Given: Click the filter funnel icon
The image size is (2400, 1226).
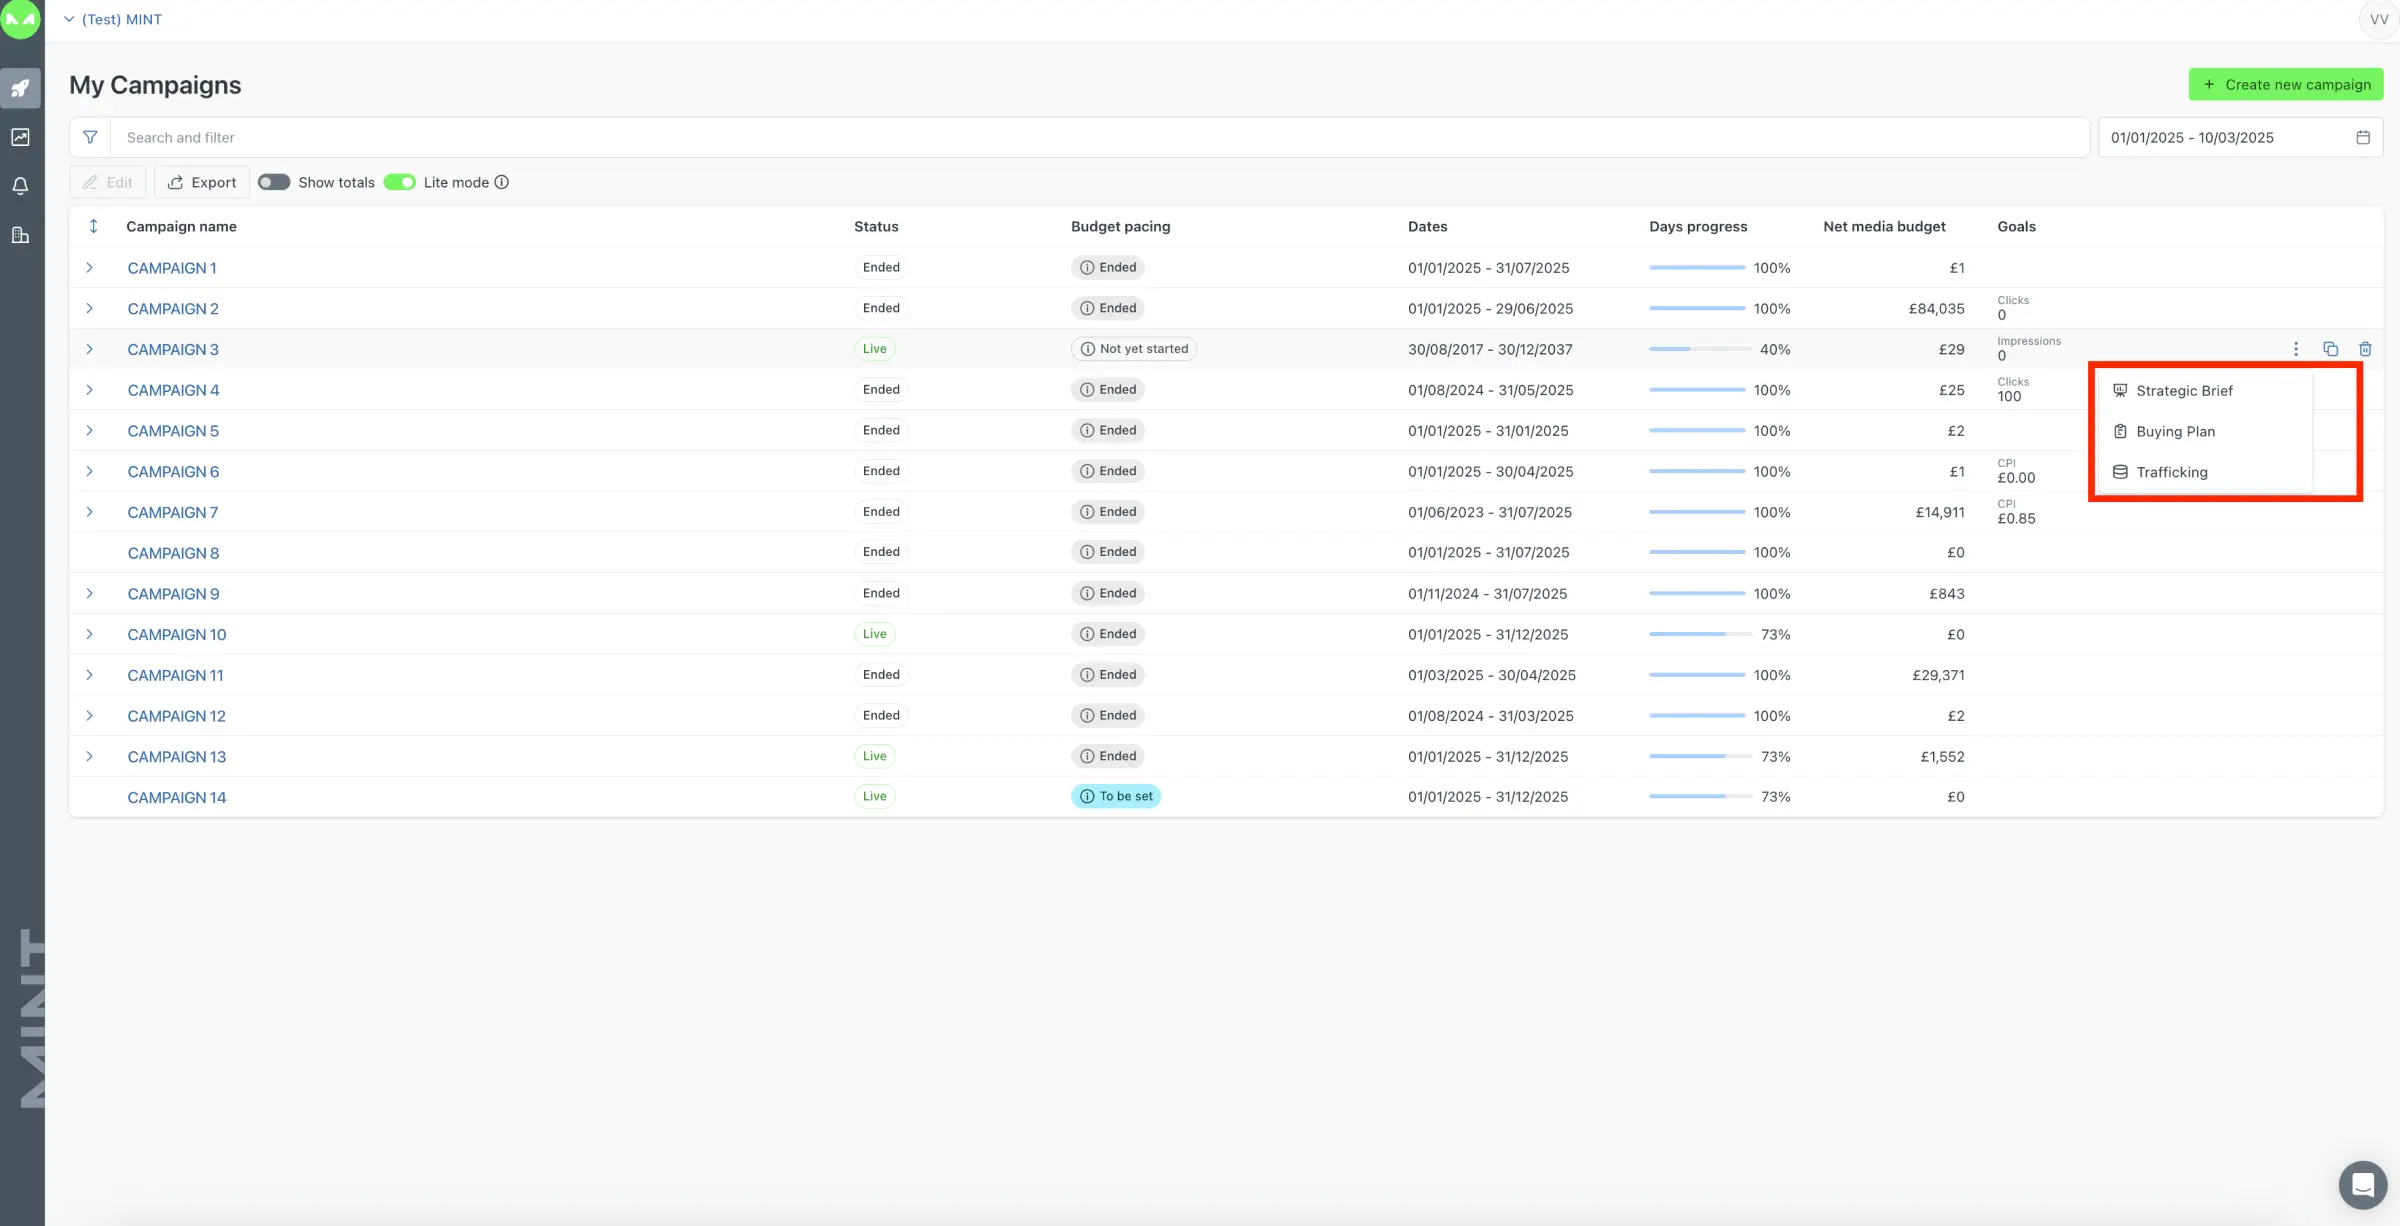Looking at the screenshot, I should coord(90,137).
